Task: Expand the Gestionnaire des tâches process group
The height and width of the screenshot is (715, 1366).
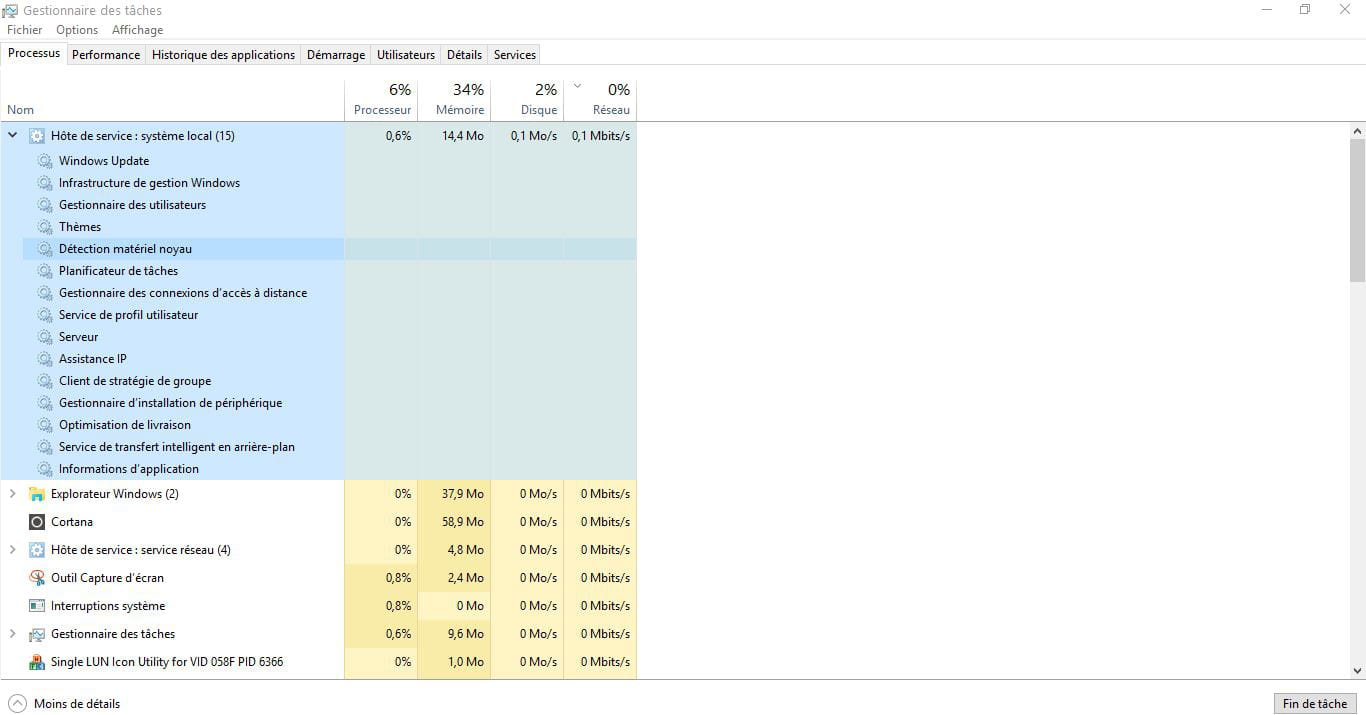Action: coord(12,634)
